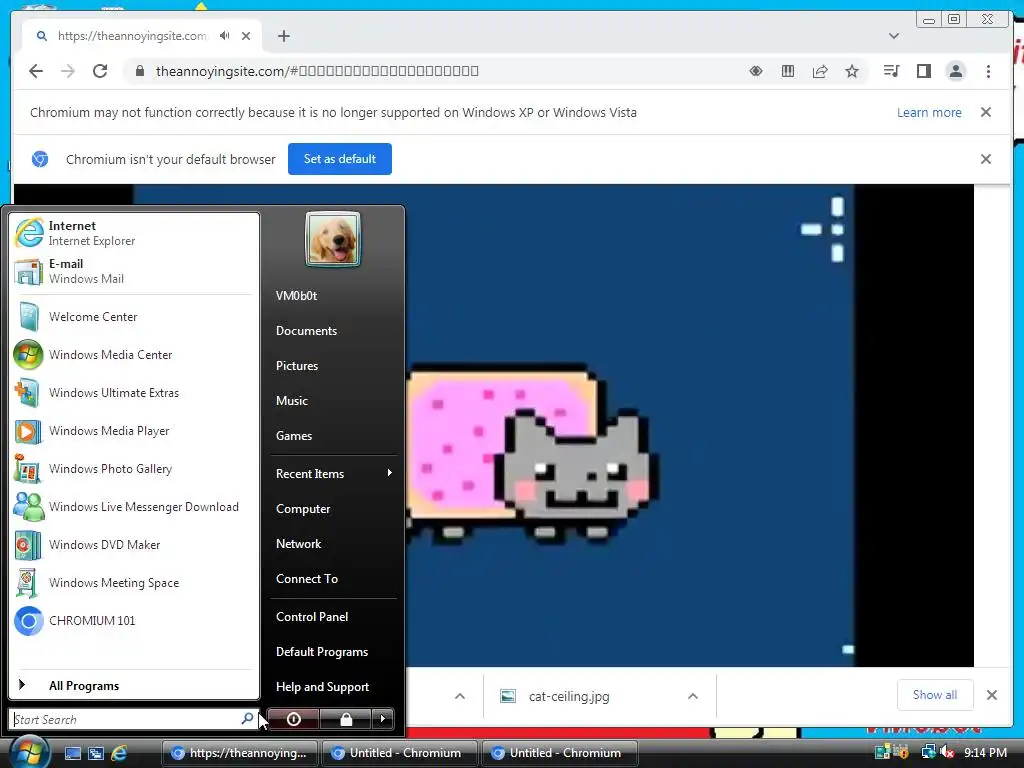1024x768 pixels.
Task: Open the media controls icon
Action: point(891,71)
